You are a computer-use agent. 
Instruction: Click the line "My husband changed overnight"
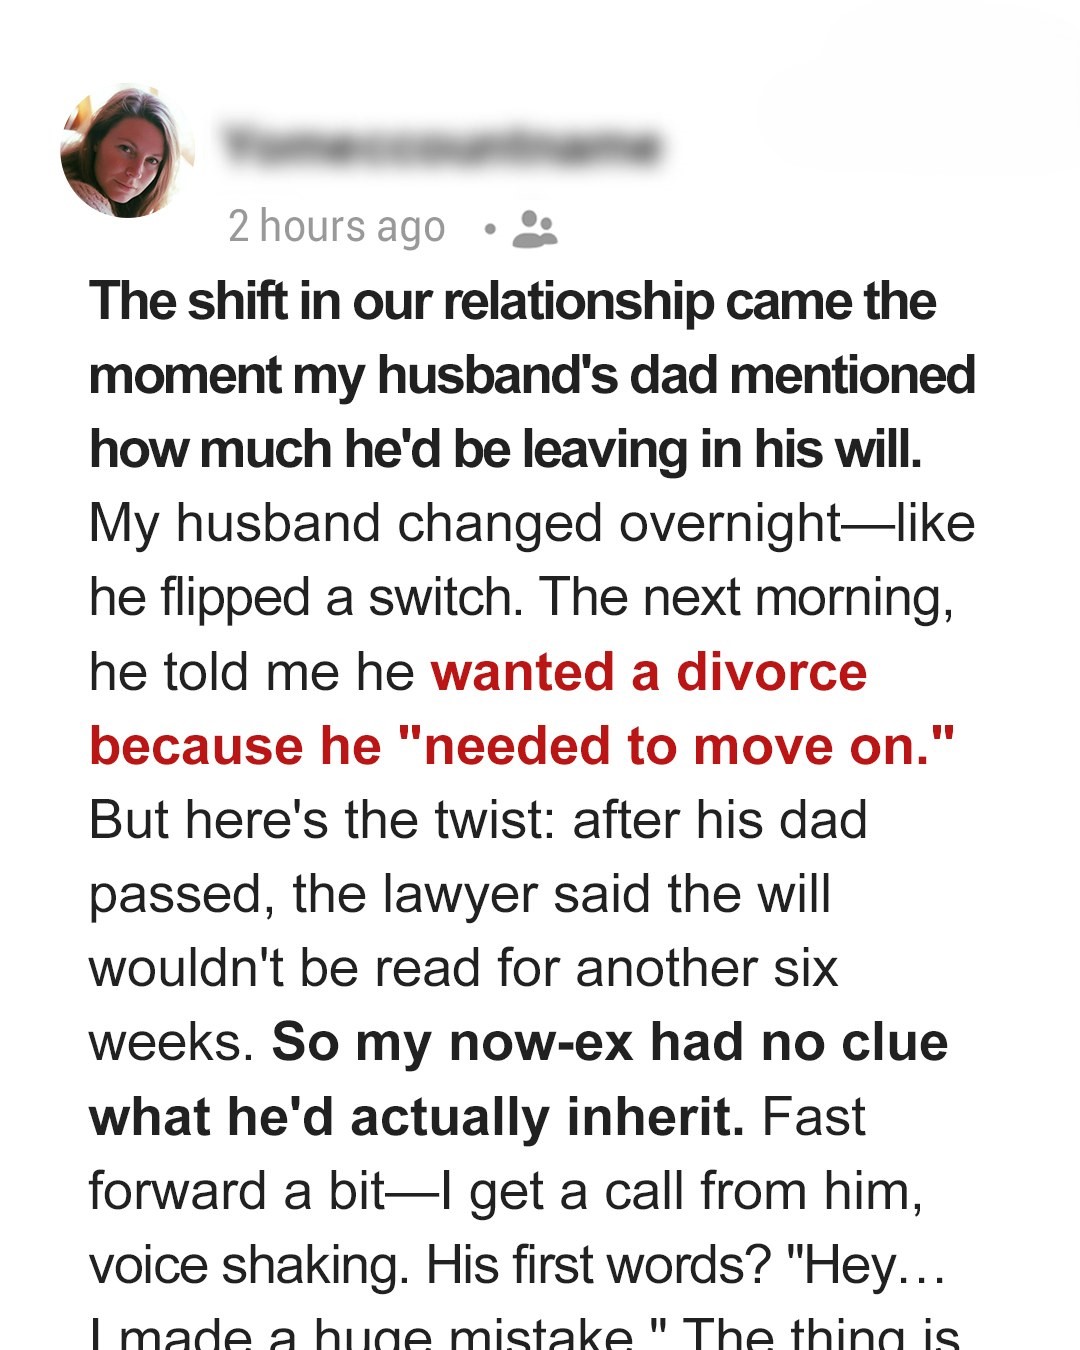[x=531, y=523]
